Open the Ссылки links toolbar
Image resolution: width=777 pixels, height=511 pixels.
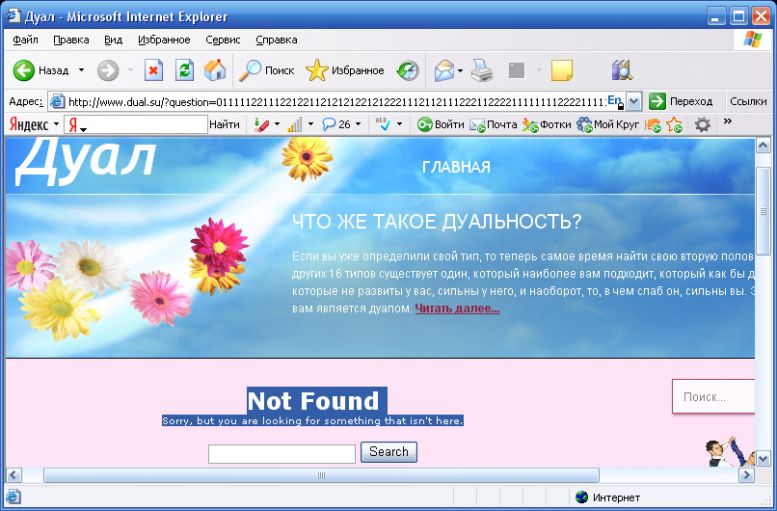pyautogui.click(x=748, y=102)
